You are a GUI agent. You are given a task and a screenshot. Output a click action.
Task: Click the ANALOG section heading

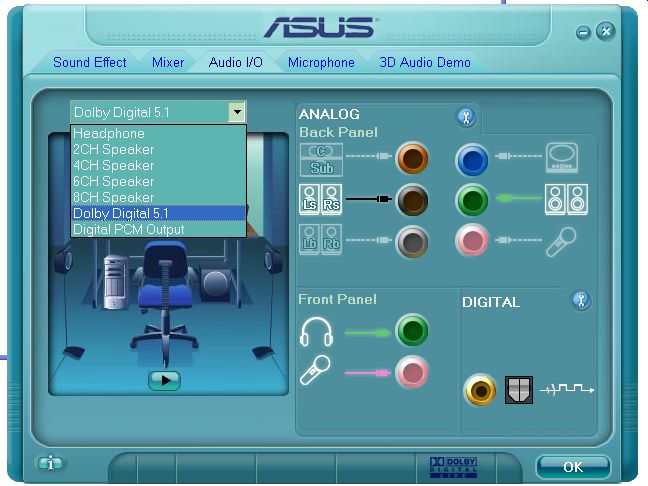329,114
